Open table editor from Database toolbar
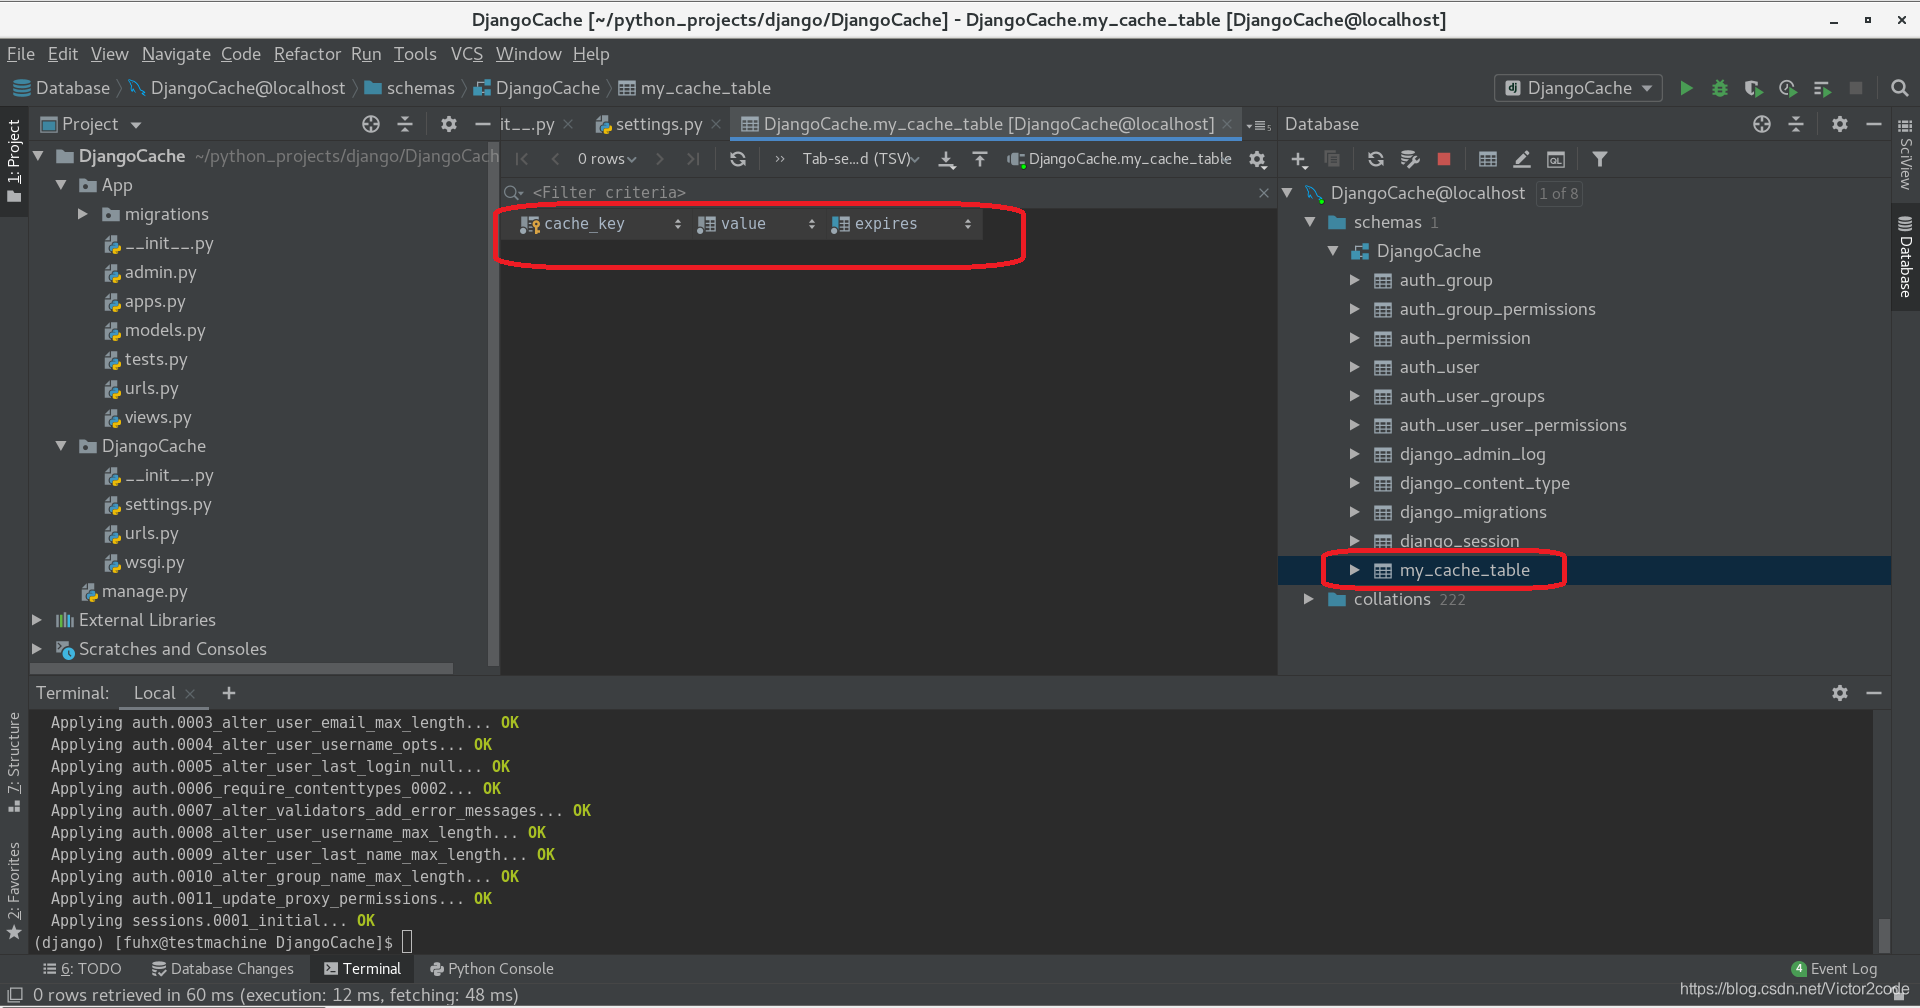 pyautogui.click(x=1488, y=159)
